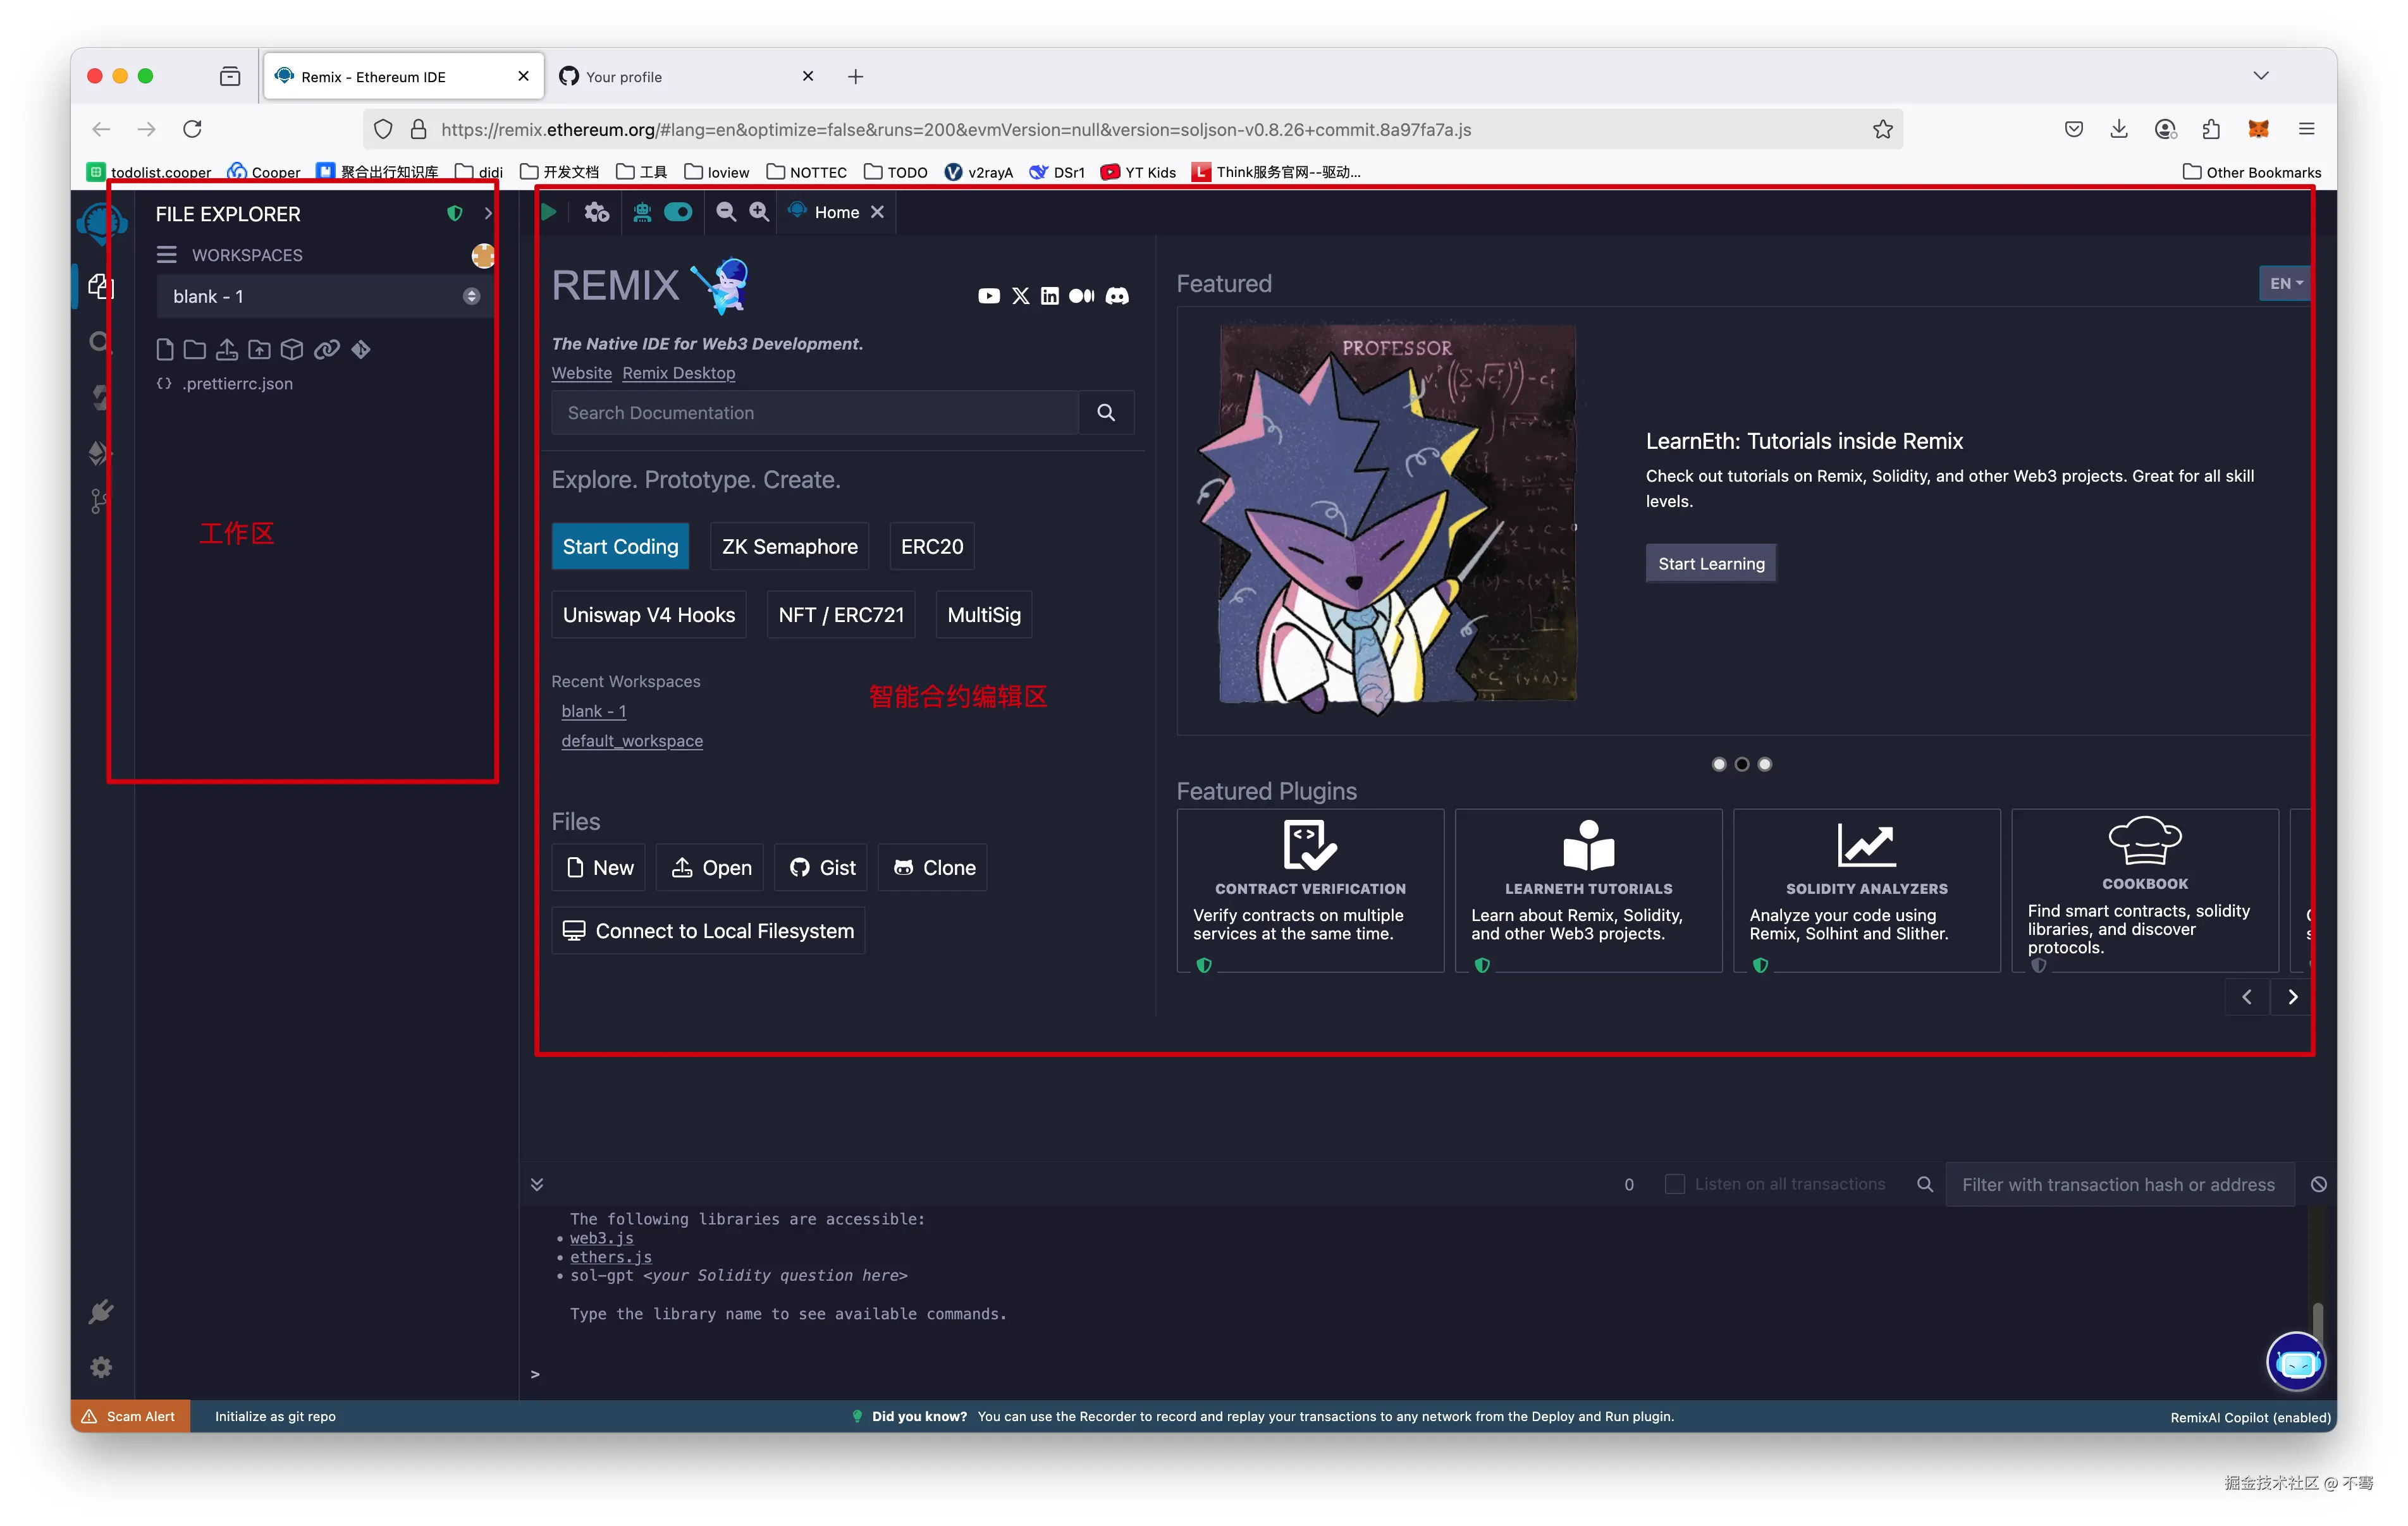Open the Plugin Manager plug icon

point(101,1311)
